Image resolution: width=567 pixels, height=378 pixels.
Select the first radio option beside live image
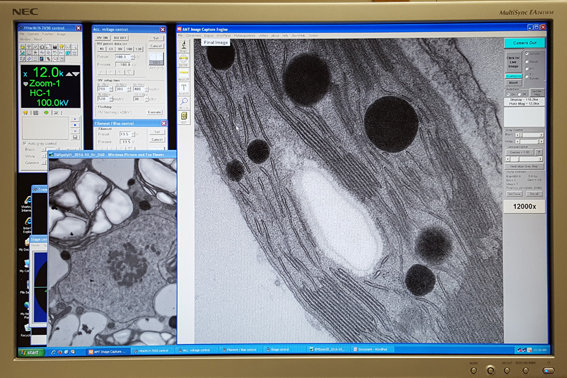527,54
